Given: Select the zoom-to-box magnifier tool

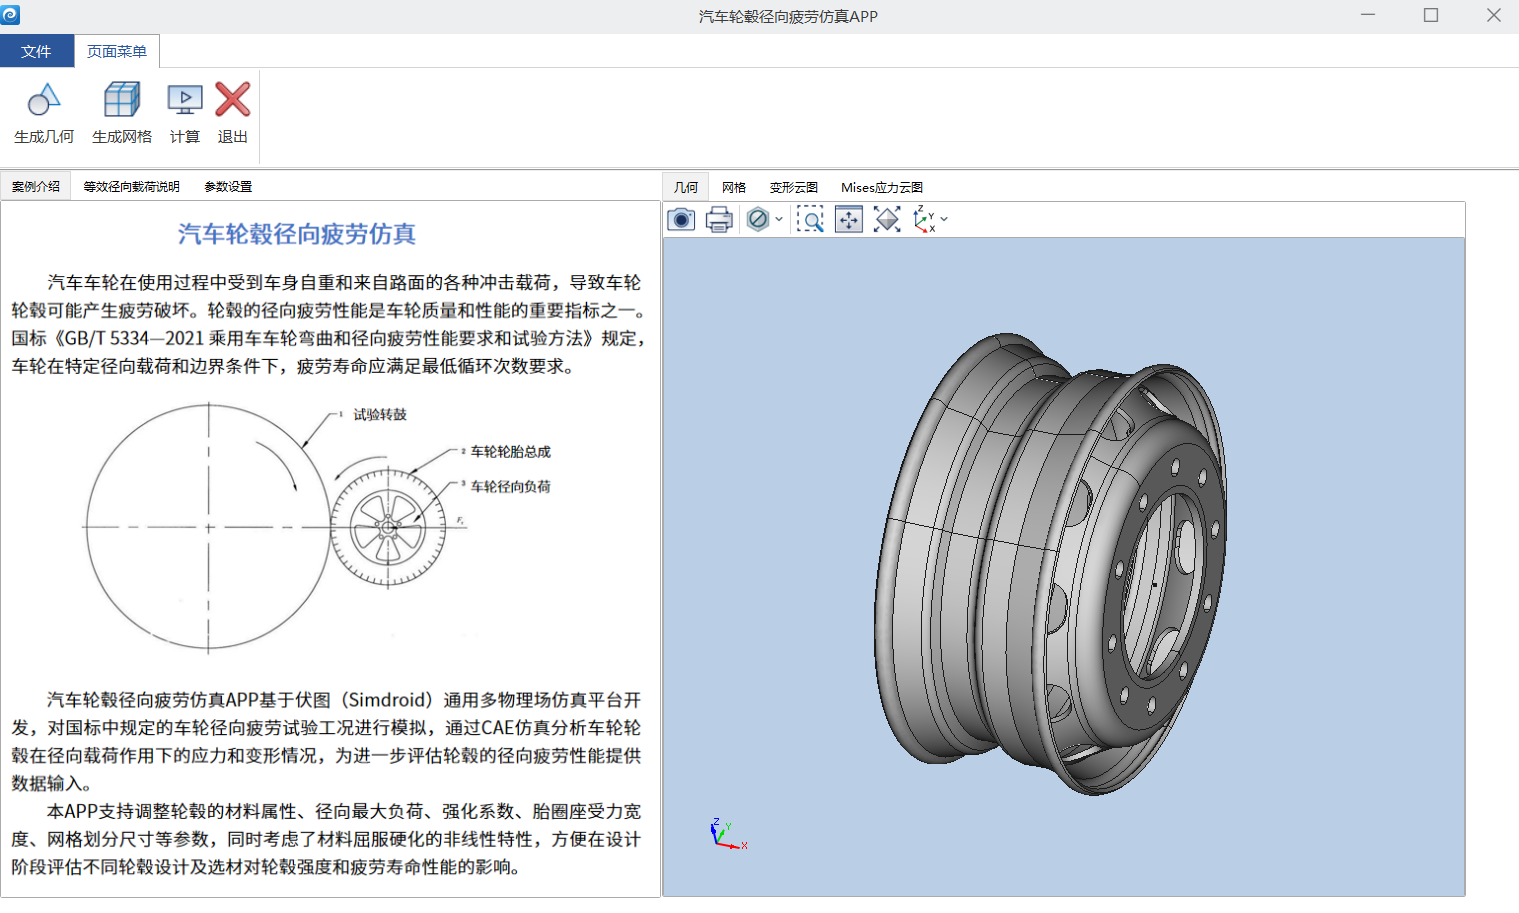Looking at the screenshot, I should pos(810,219).
